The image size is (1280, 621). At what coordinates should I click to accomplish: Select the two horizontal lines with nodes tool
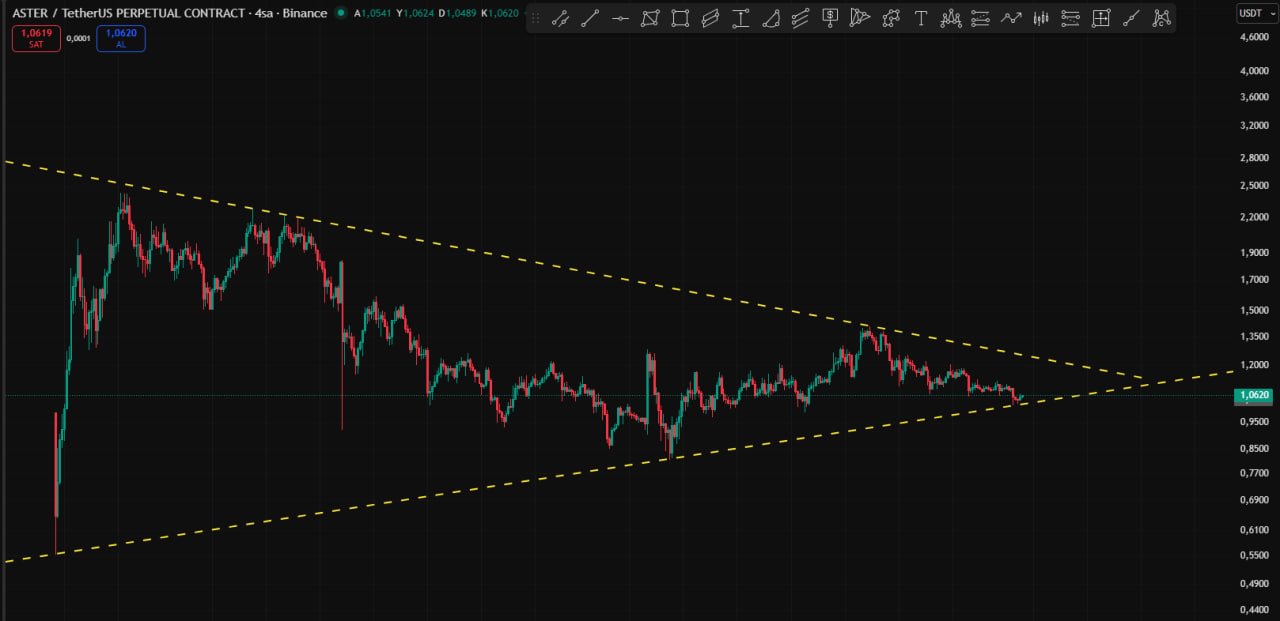click(981, 18)
